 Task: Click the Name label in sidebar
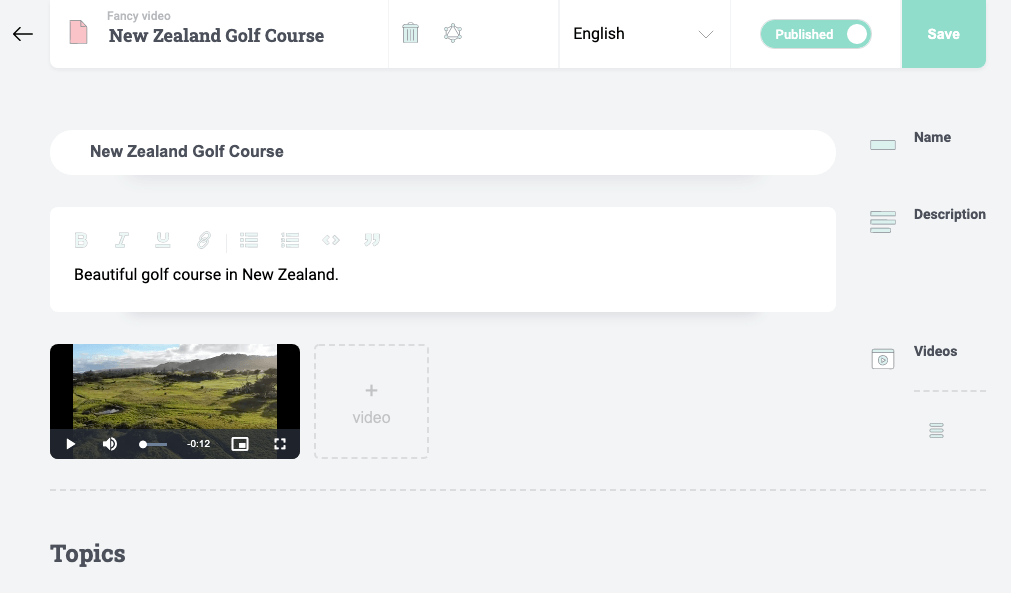(x=932, y=137)
